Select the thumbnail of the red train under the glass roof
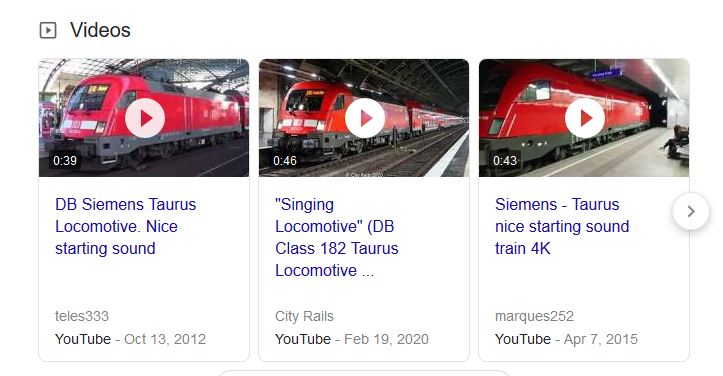Image resolution: width=723 pixels, height=376 pixels. (x=144, y=118)
